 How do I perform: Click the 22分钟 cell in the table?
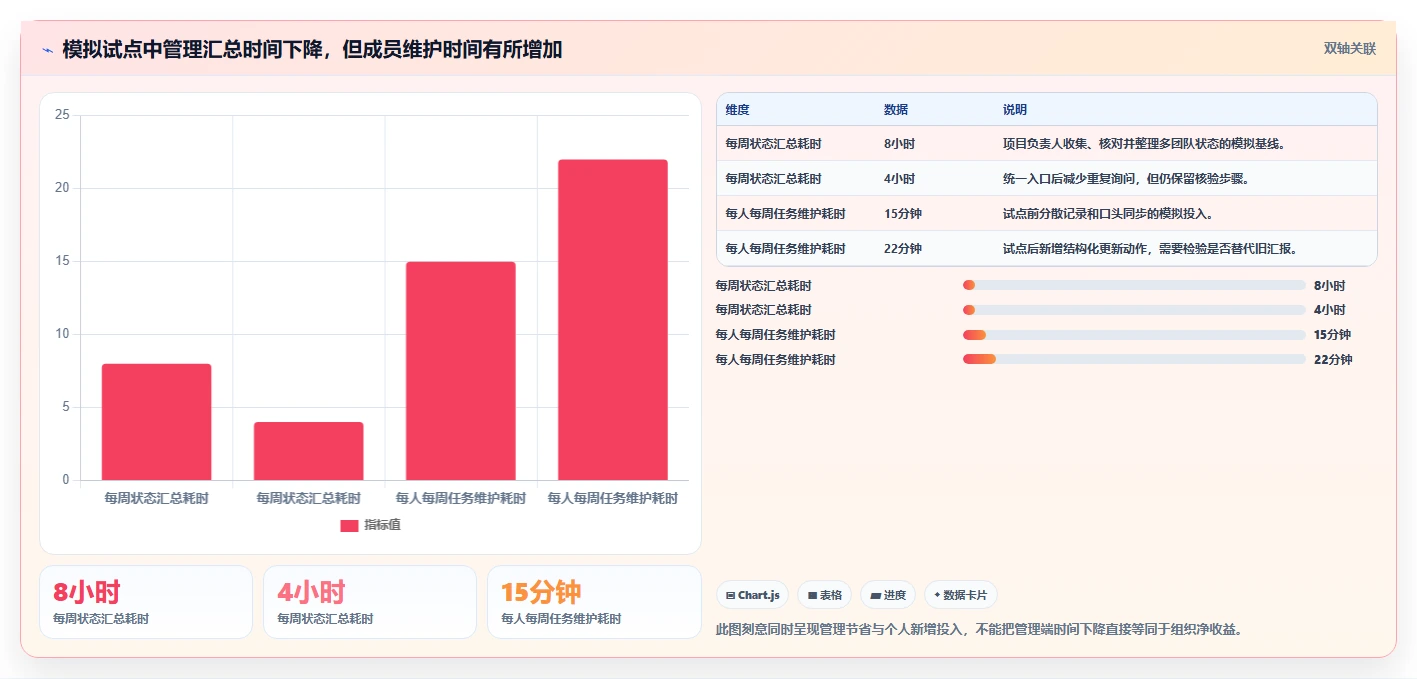[x=903, y=249]
